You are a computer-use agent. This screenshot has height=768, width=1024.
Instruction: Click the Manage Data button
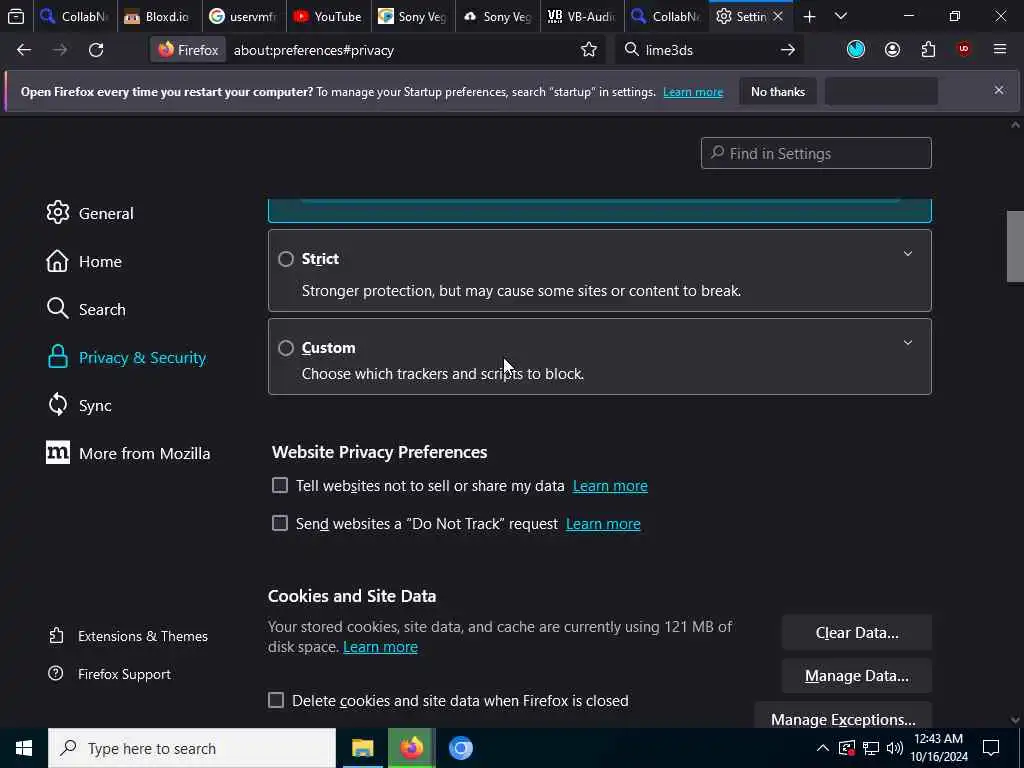tap(857, 675)
